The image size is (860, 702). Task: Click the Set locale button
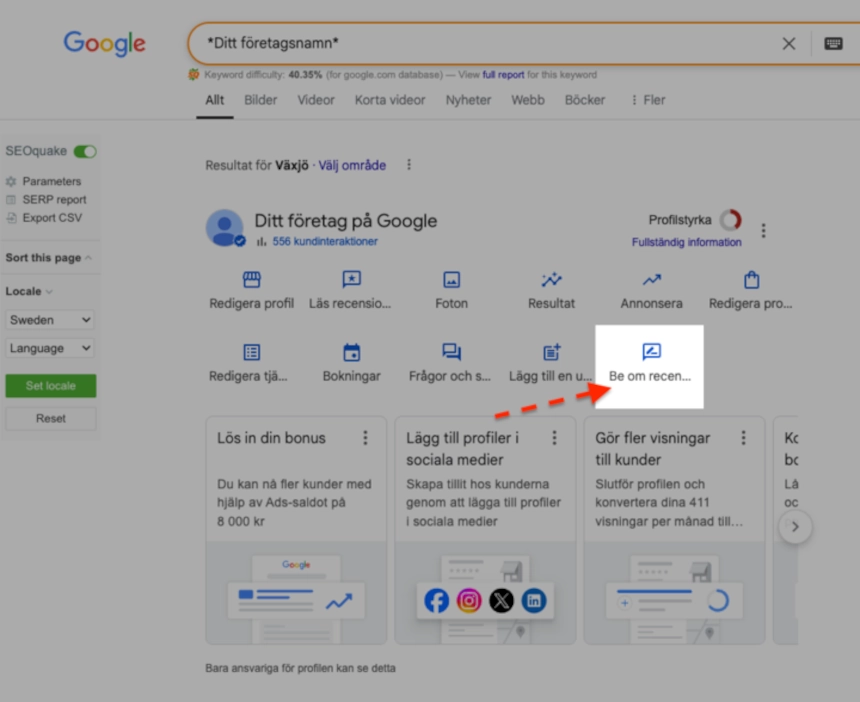(x=50, y=386)
